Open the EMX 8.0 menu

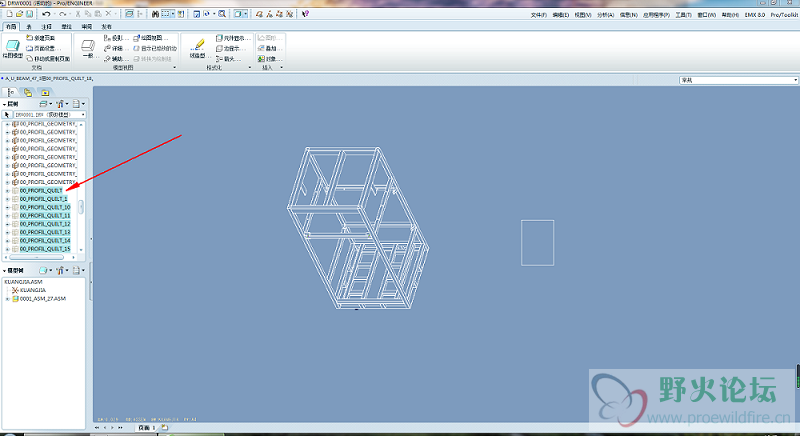tap(755, 15)
